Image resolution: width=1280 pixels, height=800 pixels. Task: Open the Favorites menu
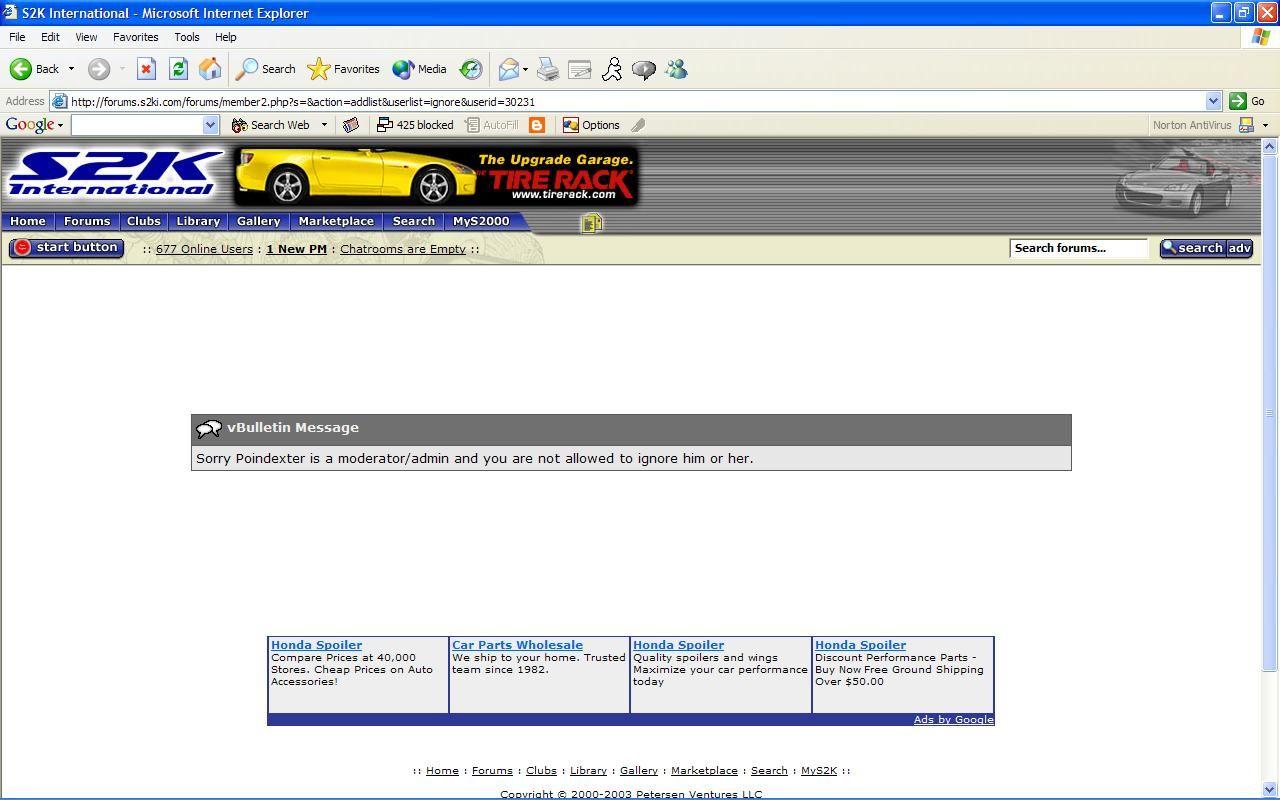tap(135, 37)
